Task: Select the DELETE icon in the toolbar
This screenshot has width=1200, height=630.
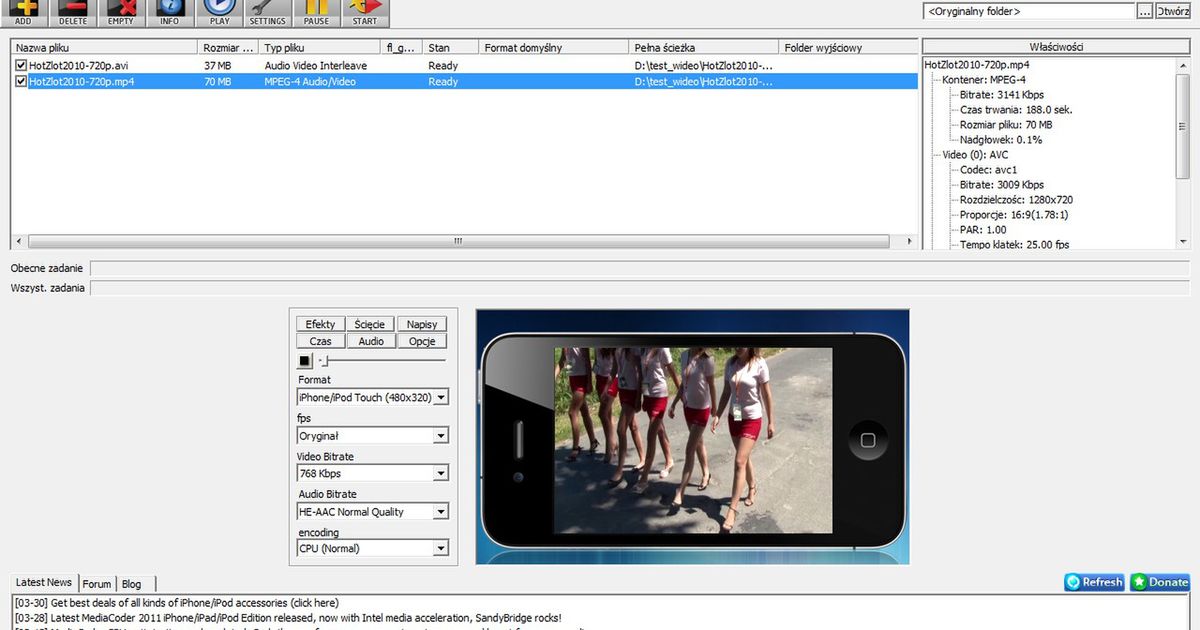Action: click(x=71, y=11)
